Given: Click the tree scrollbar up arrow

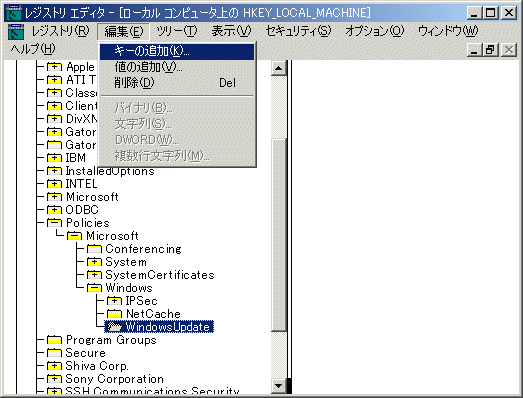Looking at the screenshot, I should (x=279, y=68).
